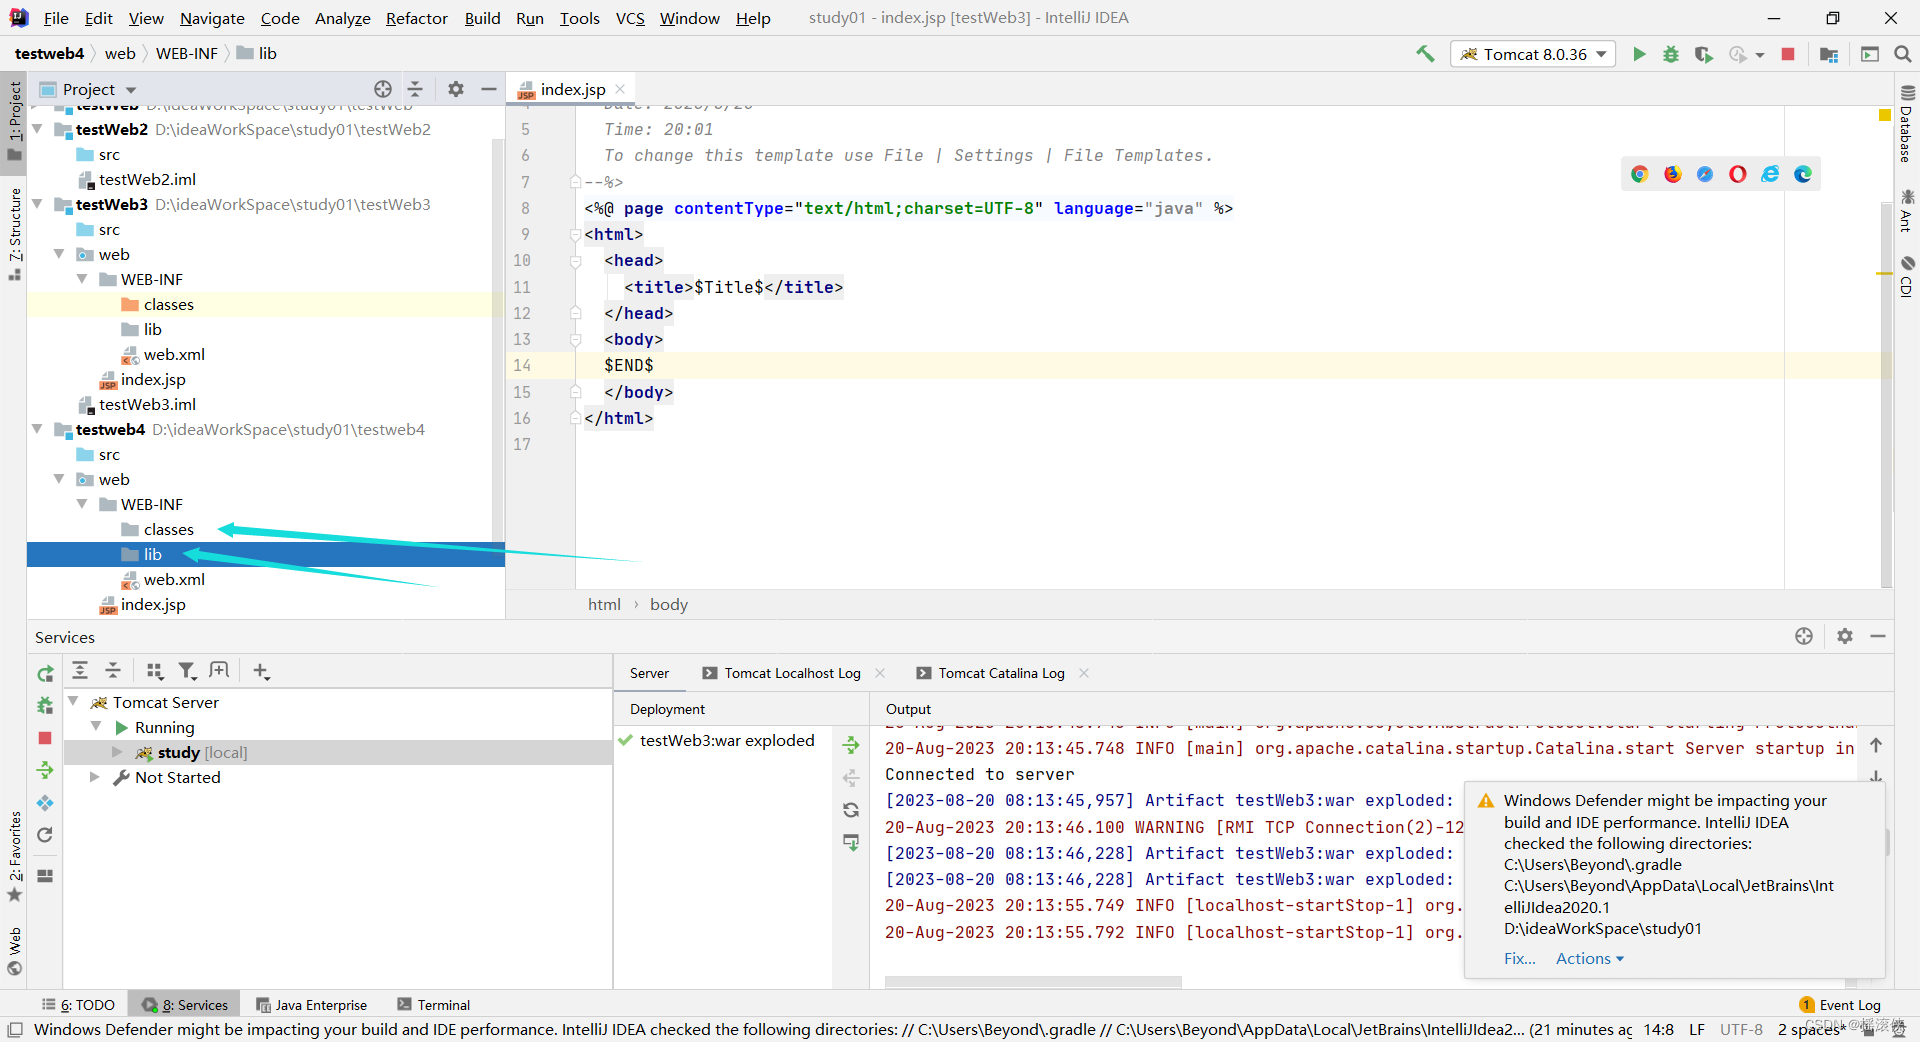Click the locate-file crosshair icon in the Project panel
1920x1042 pixels.
pos(383,89)
